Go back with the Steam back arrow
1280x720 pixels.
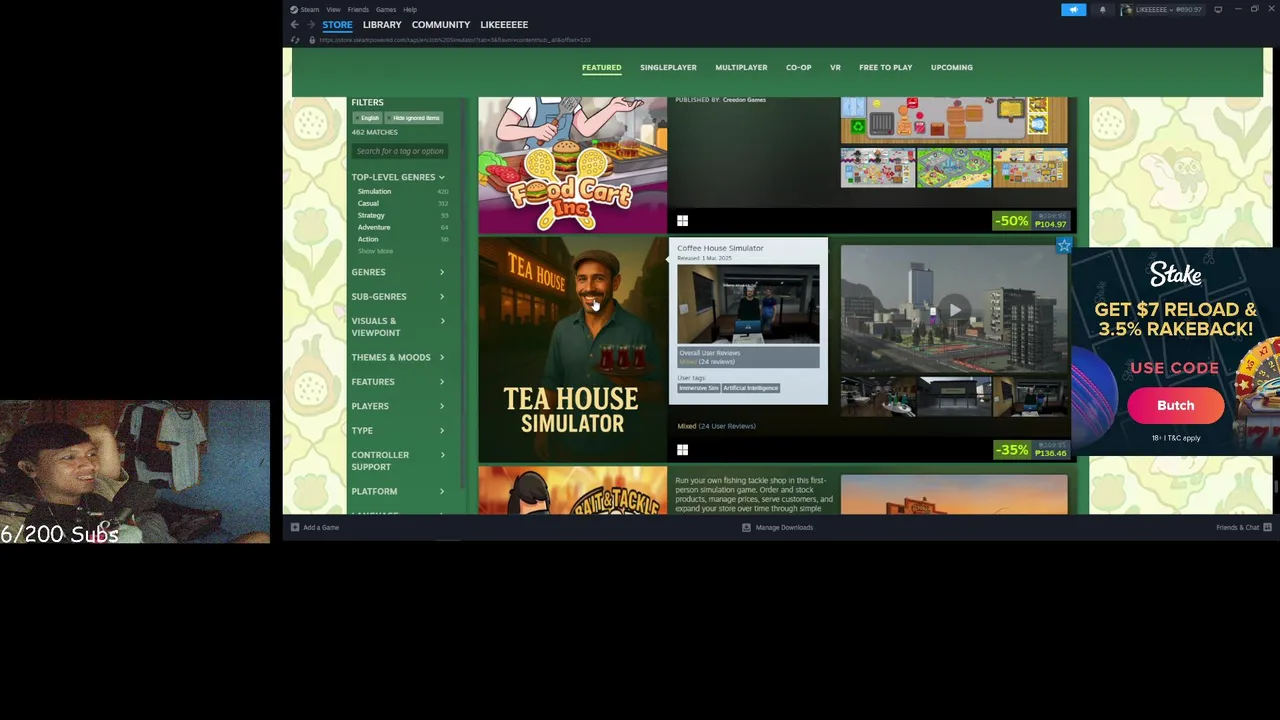pyautogui.click(x=294, y=24)
